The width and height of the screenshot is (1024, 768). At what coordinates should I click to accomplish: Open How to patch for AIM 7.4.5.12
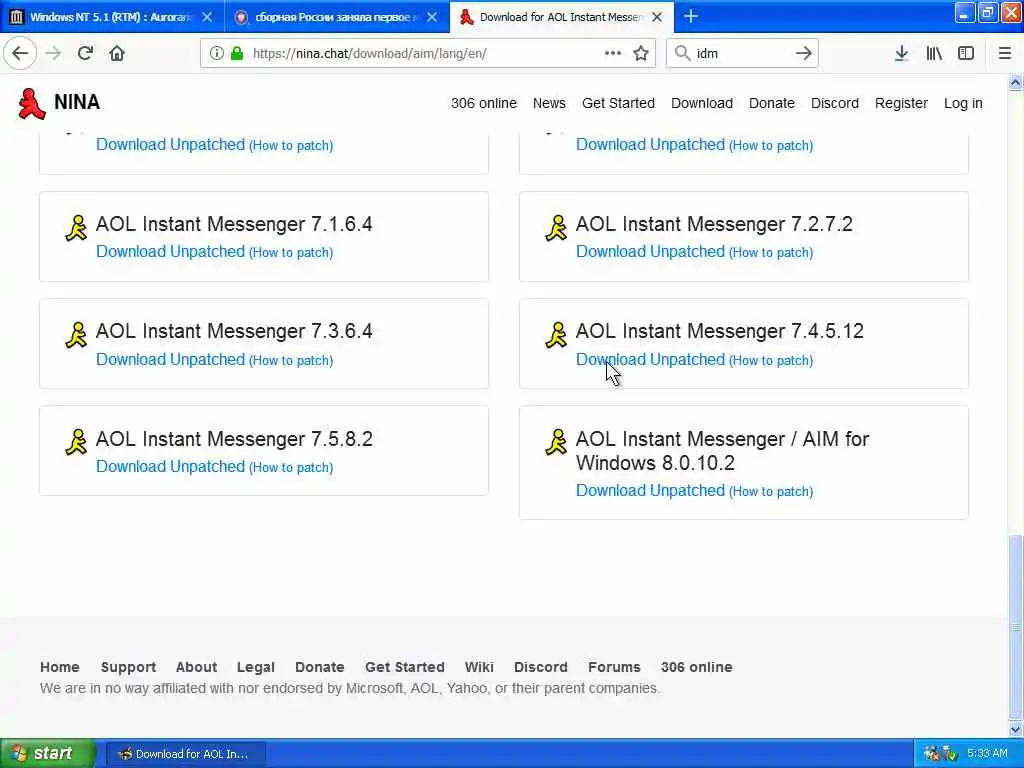[771, 360]
